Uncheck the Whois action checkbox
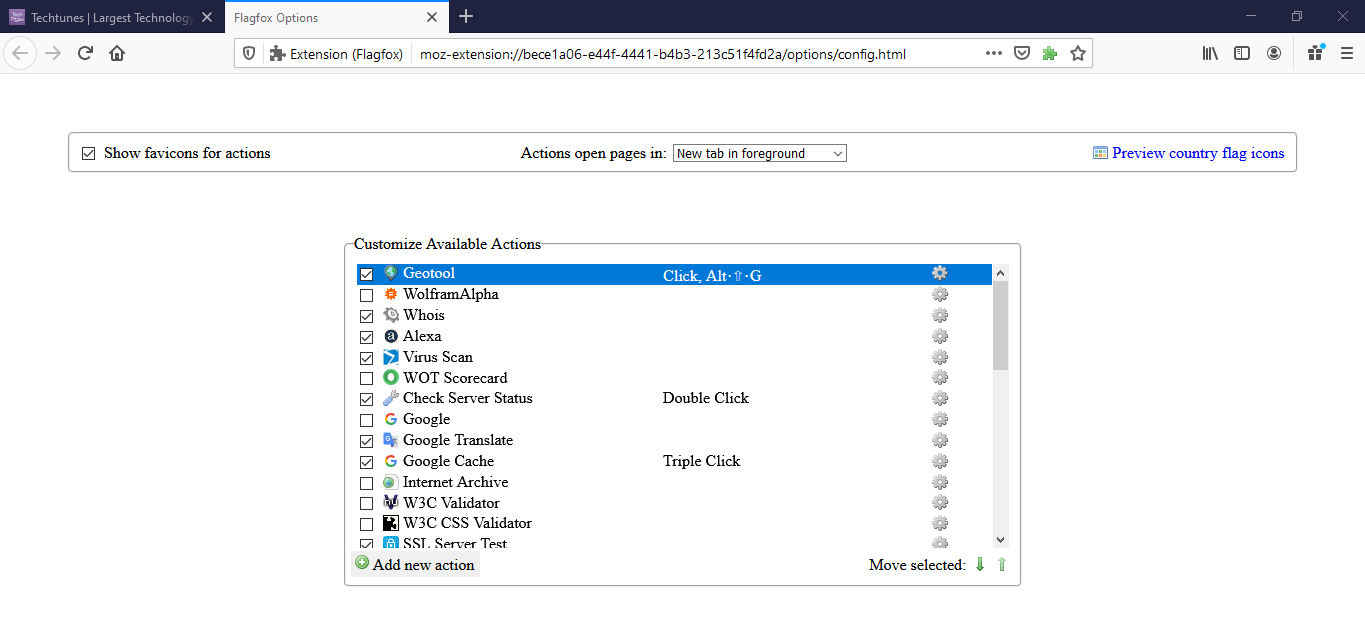Viewport: 1365px width, 642px height. [x=367, y=316]
